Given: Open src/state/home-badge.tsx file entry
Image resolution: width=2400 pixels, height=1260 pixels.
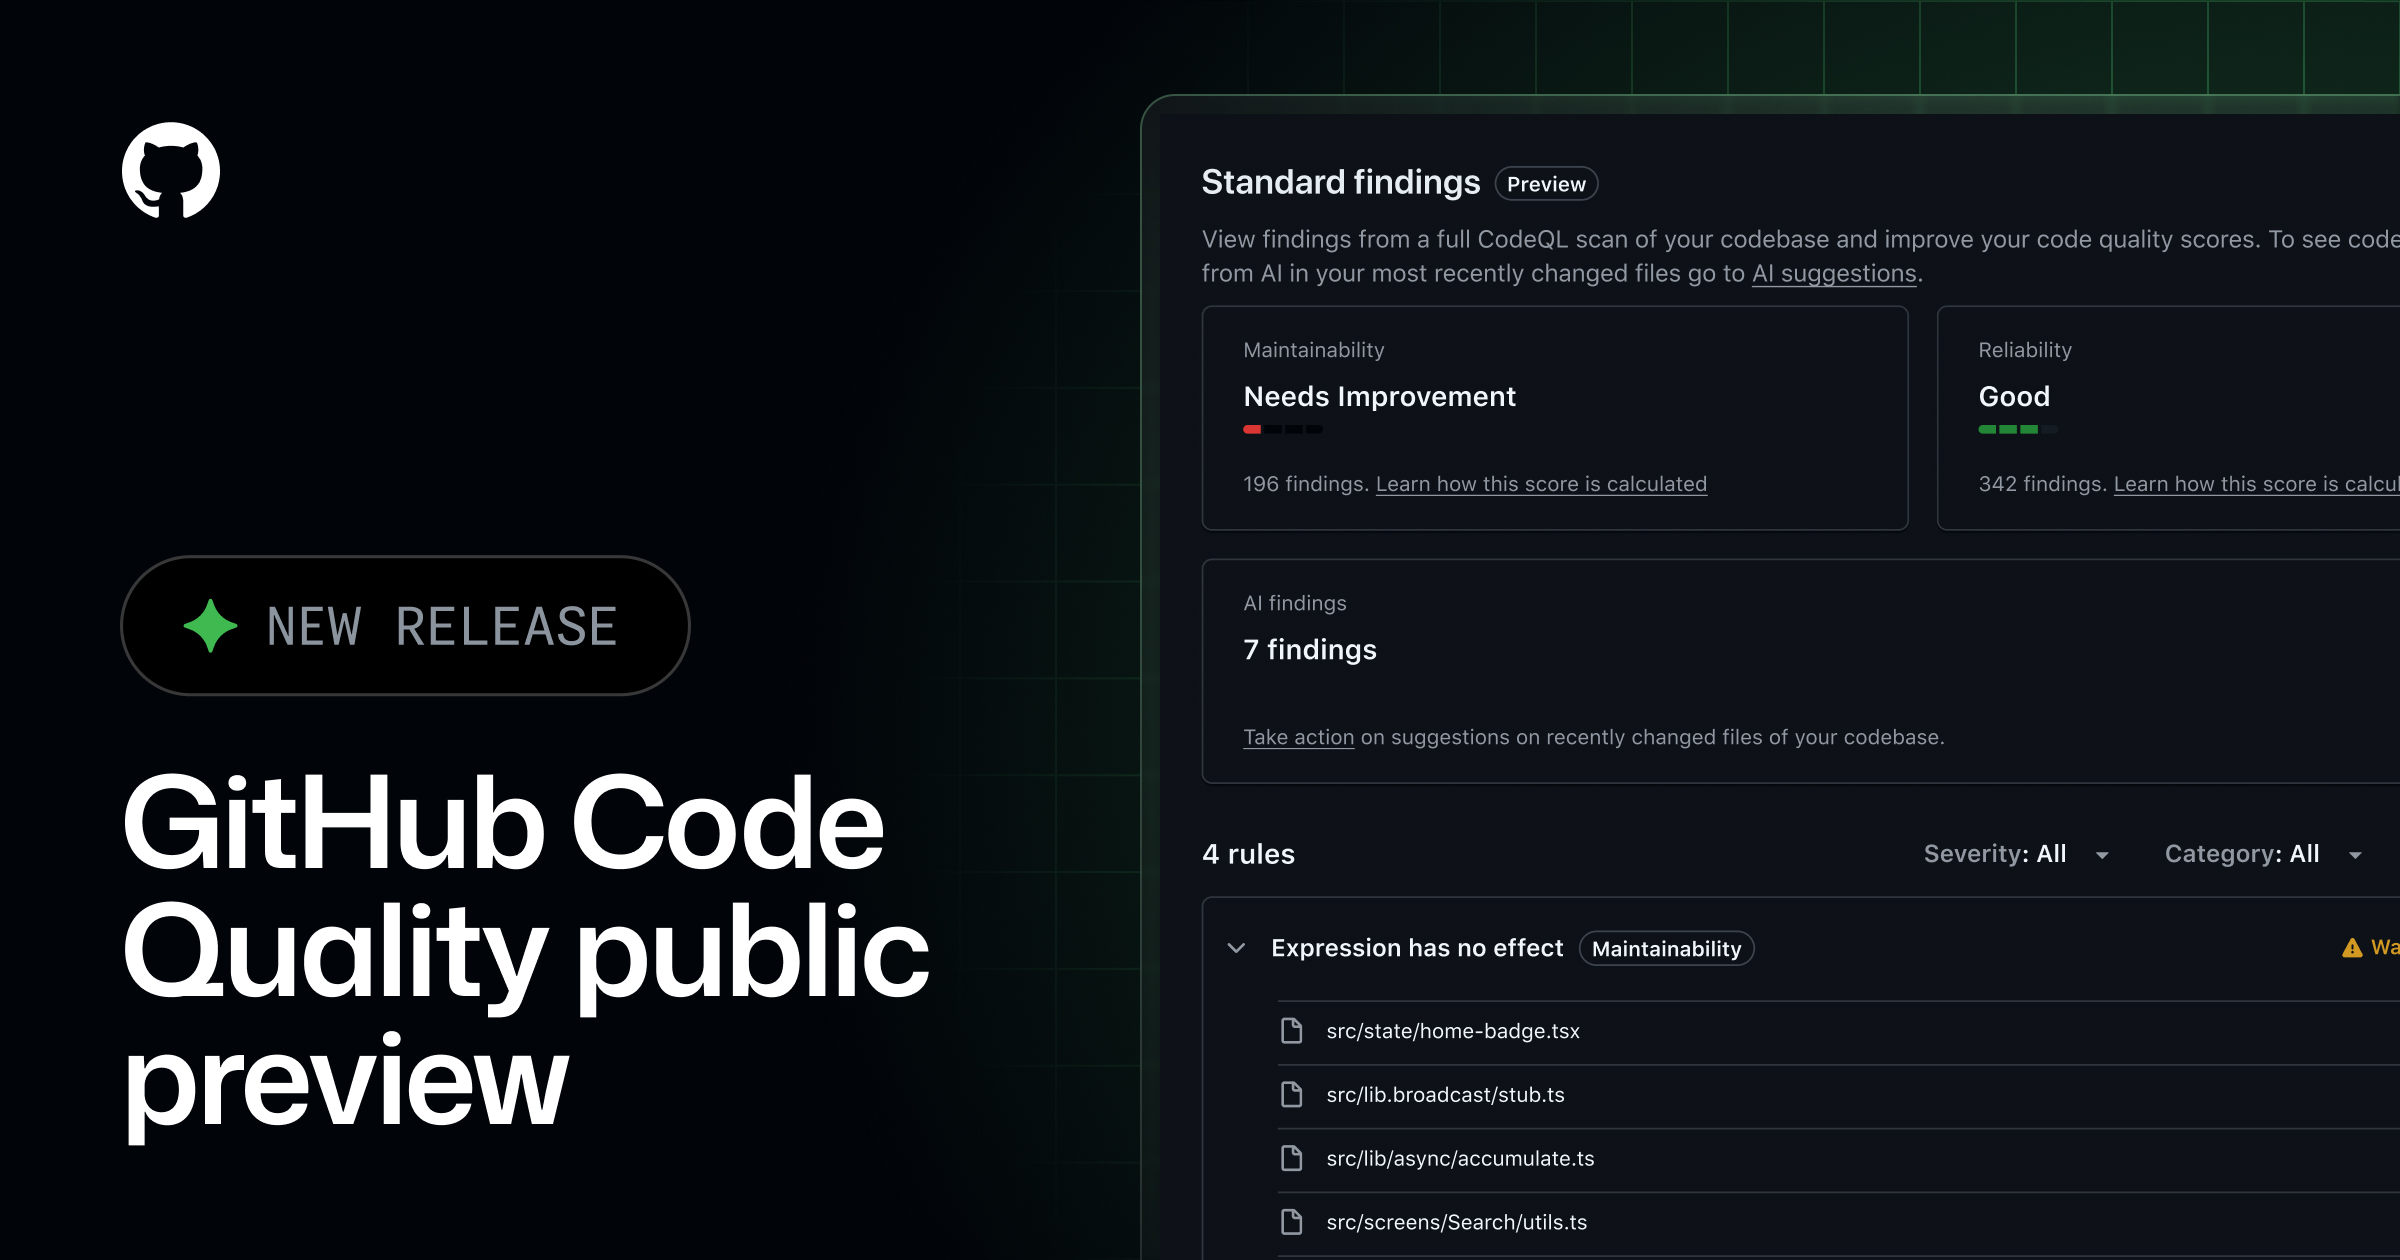Looking at the screenshot, I should point(1453,1031).
